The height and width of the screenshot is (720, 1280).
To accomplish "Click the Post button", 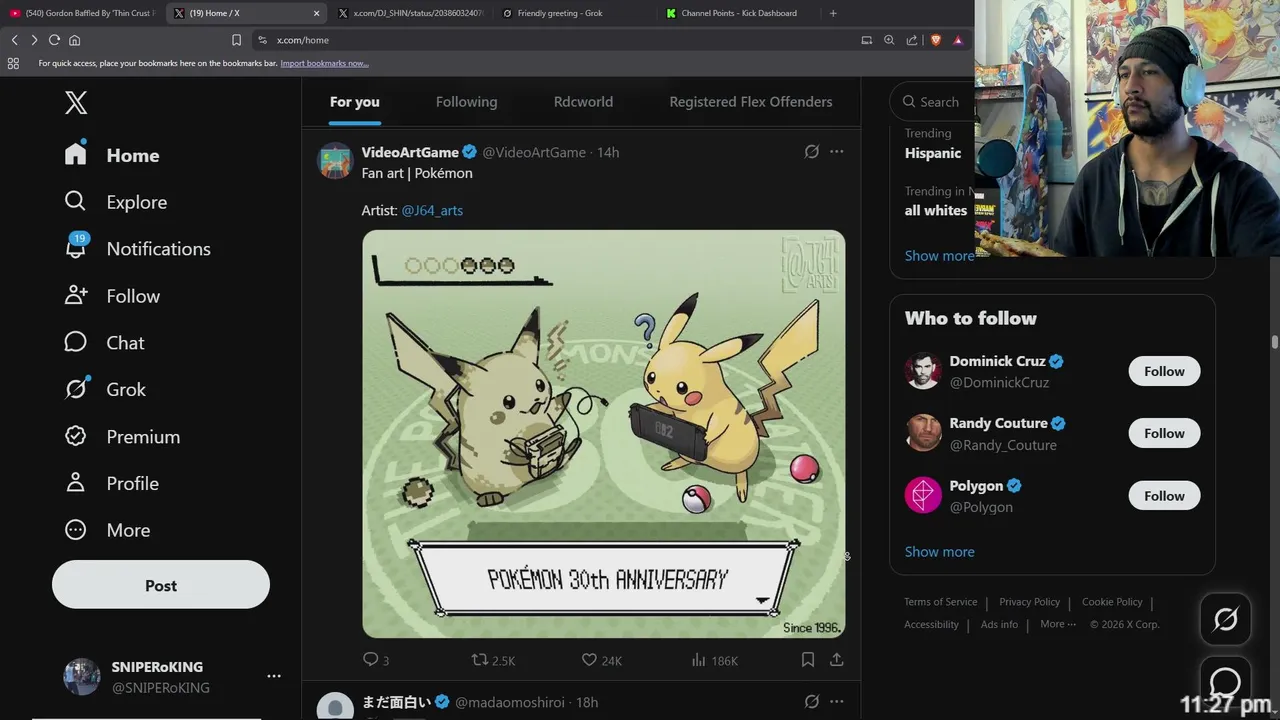I will [x=161, y=586].
